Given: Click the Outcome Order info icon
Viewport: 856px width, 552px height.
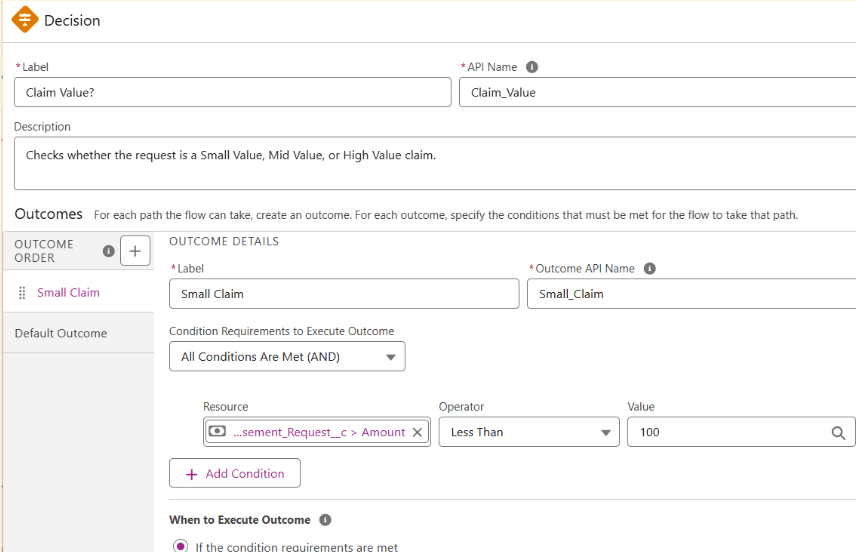Looking at the screenshot, I should coord(108,251).
